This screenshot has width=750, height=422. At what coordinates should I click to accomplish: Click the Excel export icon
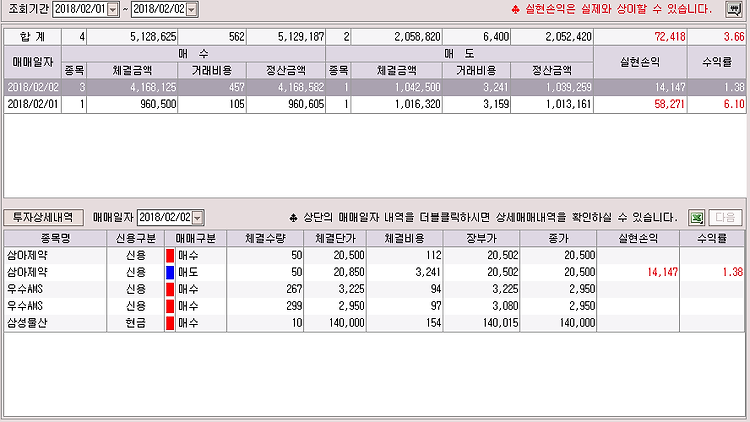(697, 218)
